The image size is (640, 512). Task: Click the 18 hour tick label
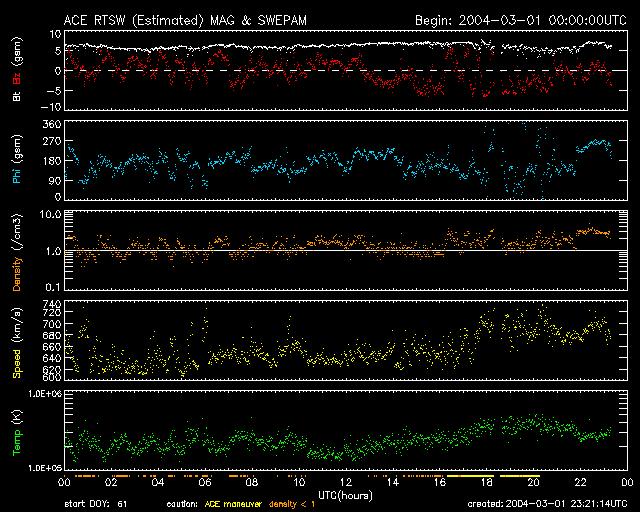pos(486,483)
